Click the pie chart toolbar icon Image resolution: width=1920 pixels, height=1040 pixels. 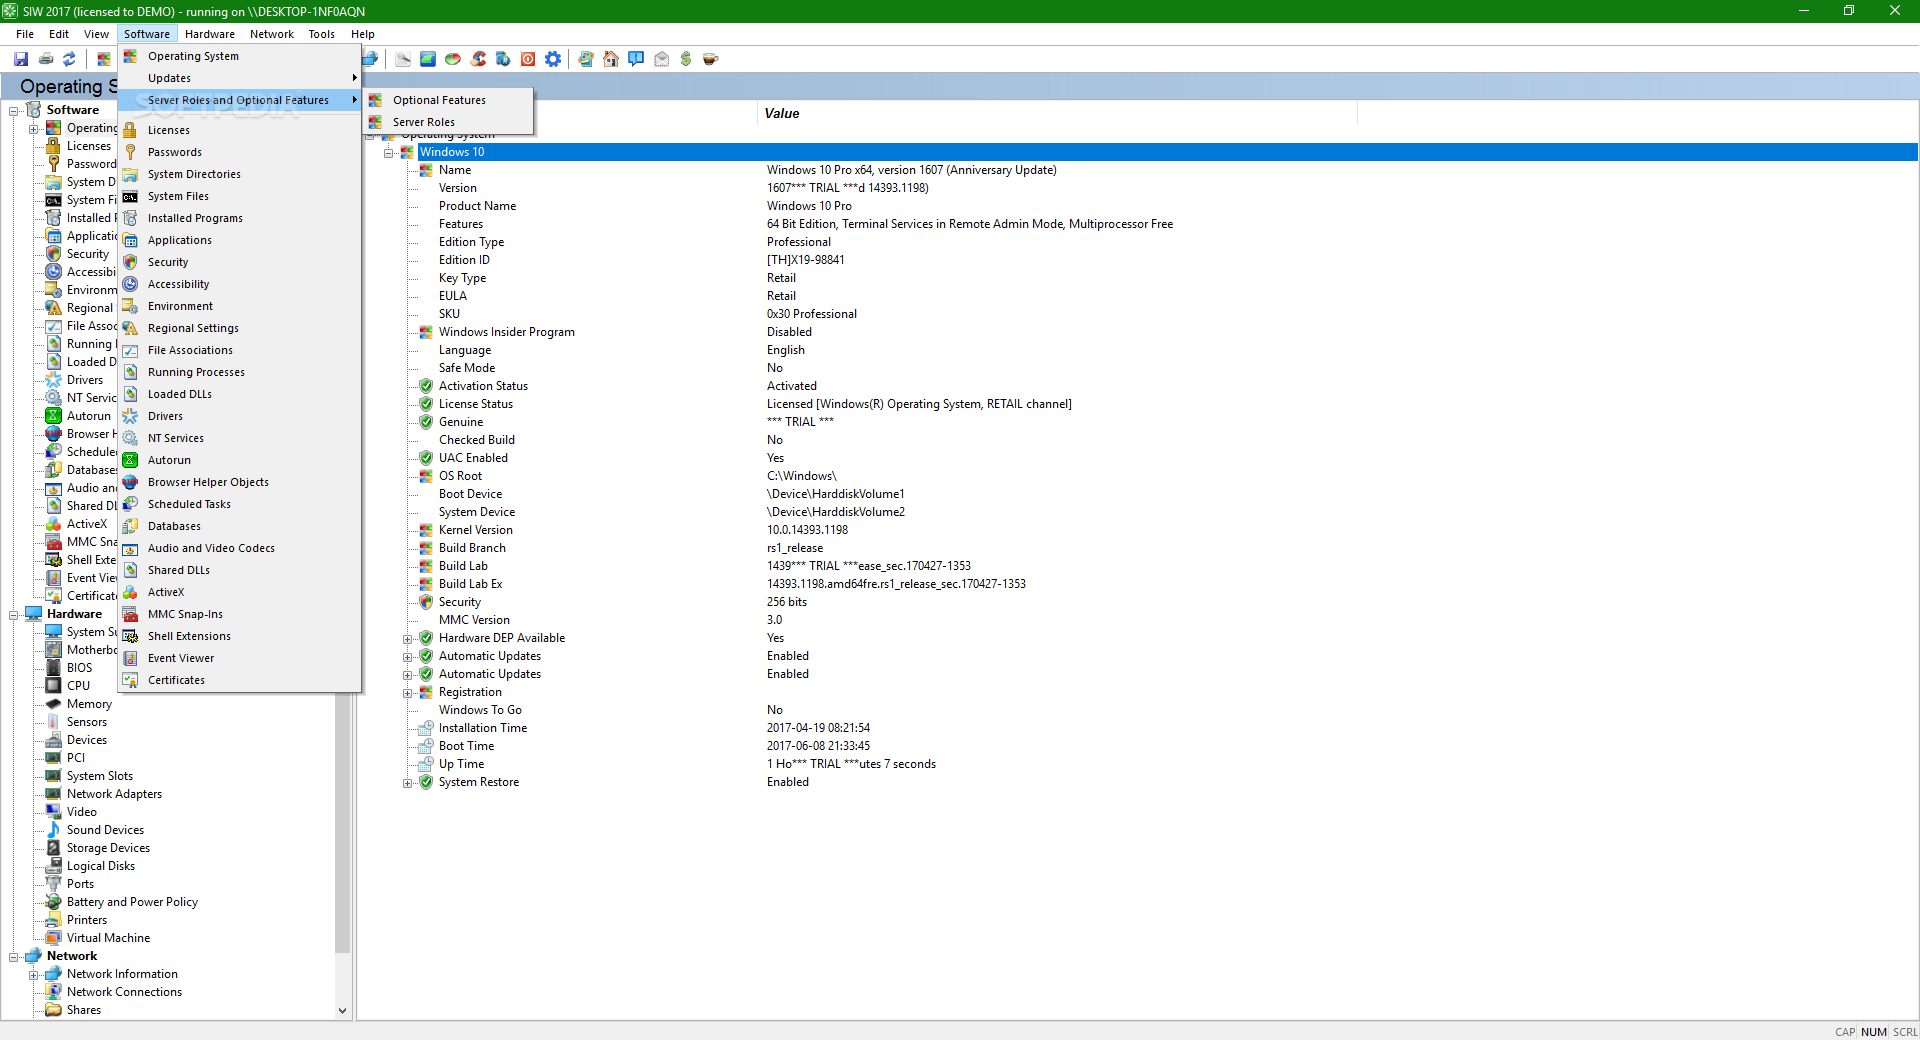pos(453,59)
